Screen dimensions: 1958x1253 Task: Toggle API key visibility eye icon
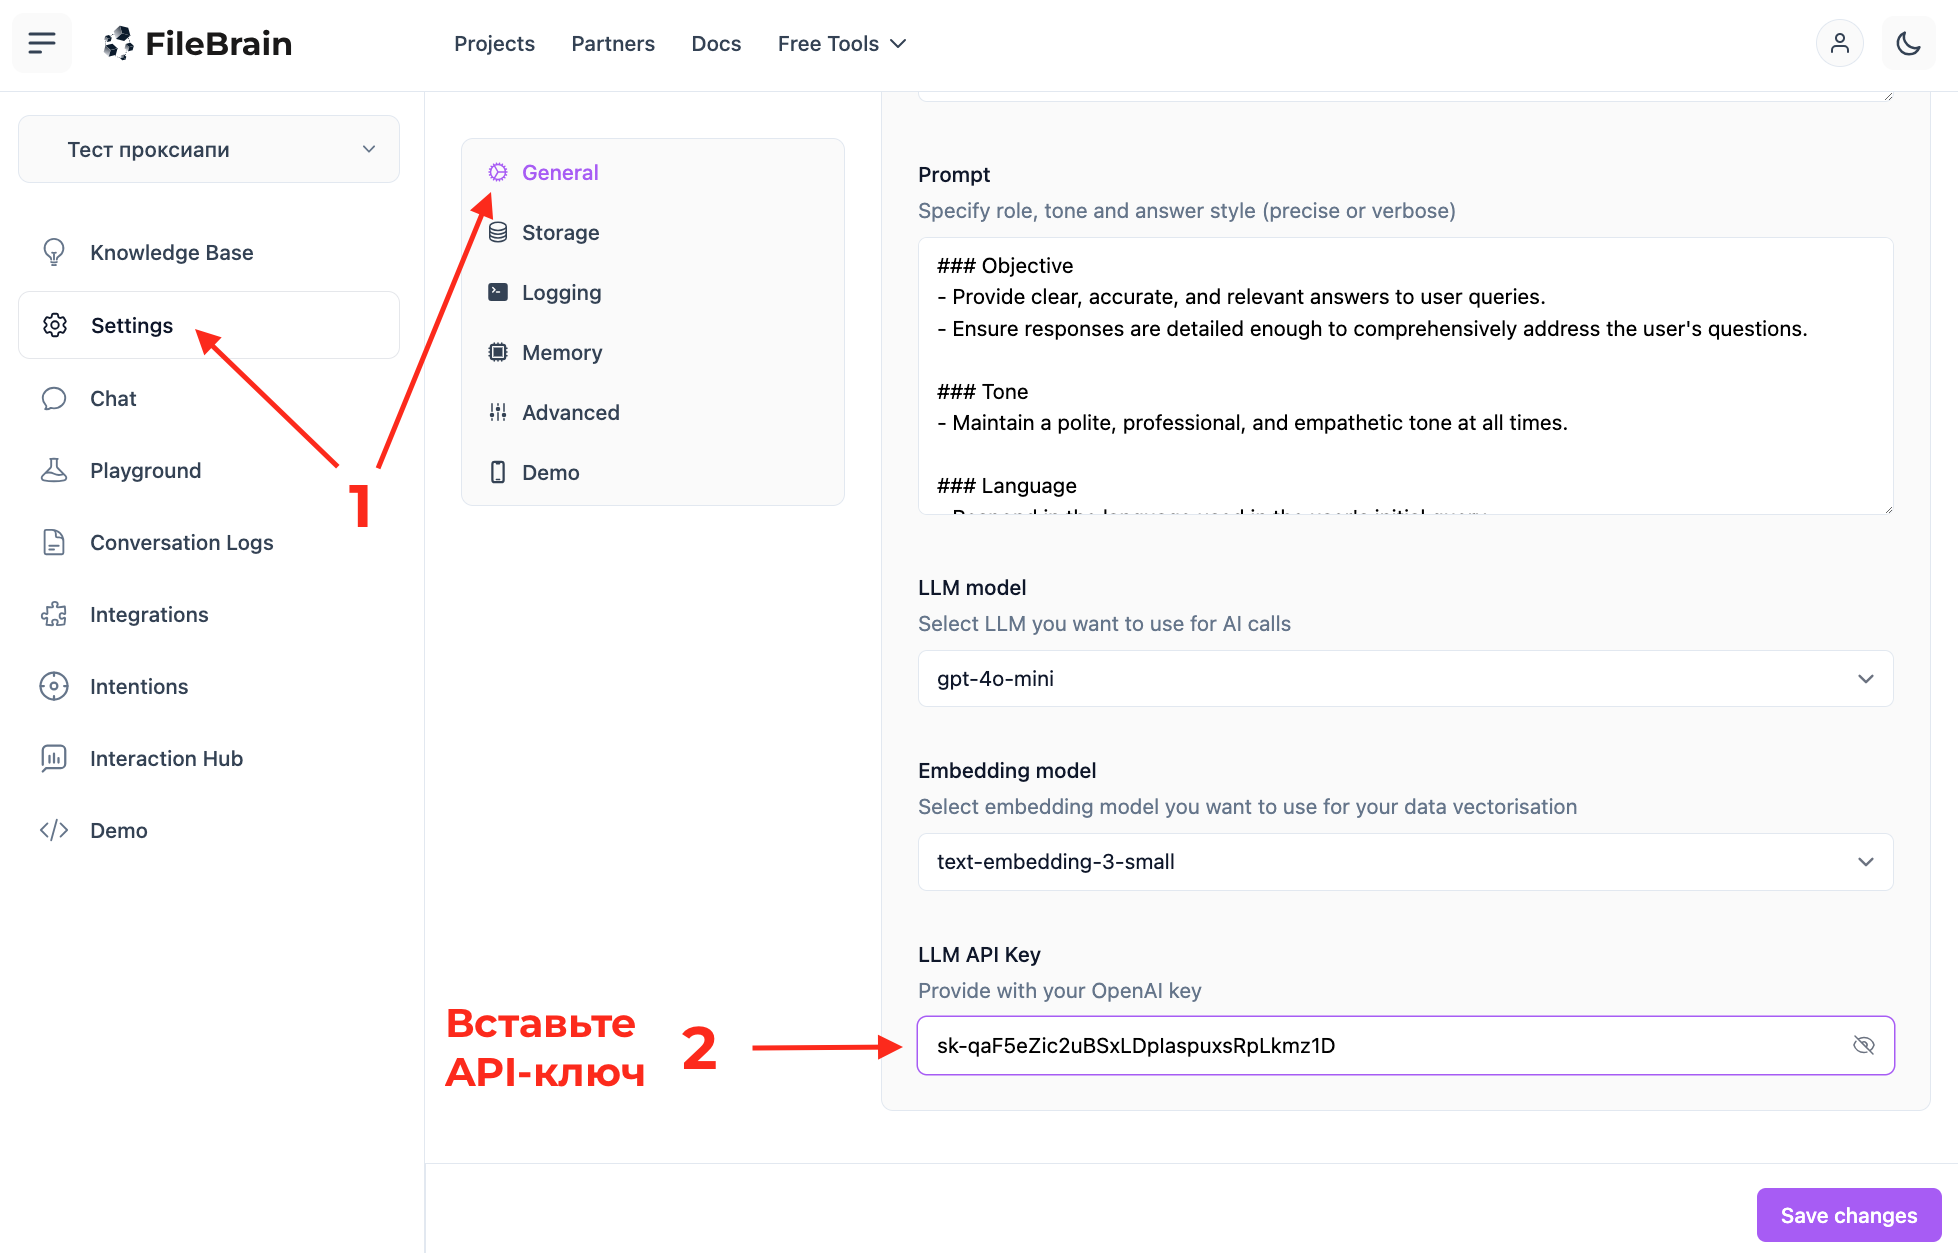tap(1863, 1045)
